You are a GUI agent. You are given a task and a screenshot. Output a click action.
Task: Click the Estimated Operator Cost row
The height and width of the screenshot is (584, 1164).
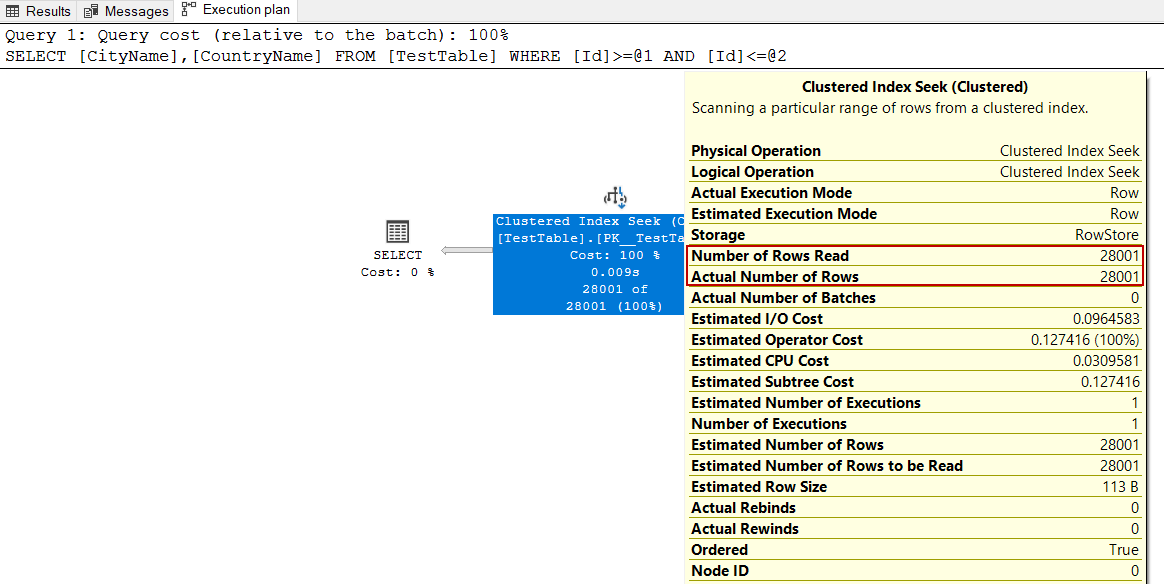pyautogui.click(x=914, y=340)
